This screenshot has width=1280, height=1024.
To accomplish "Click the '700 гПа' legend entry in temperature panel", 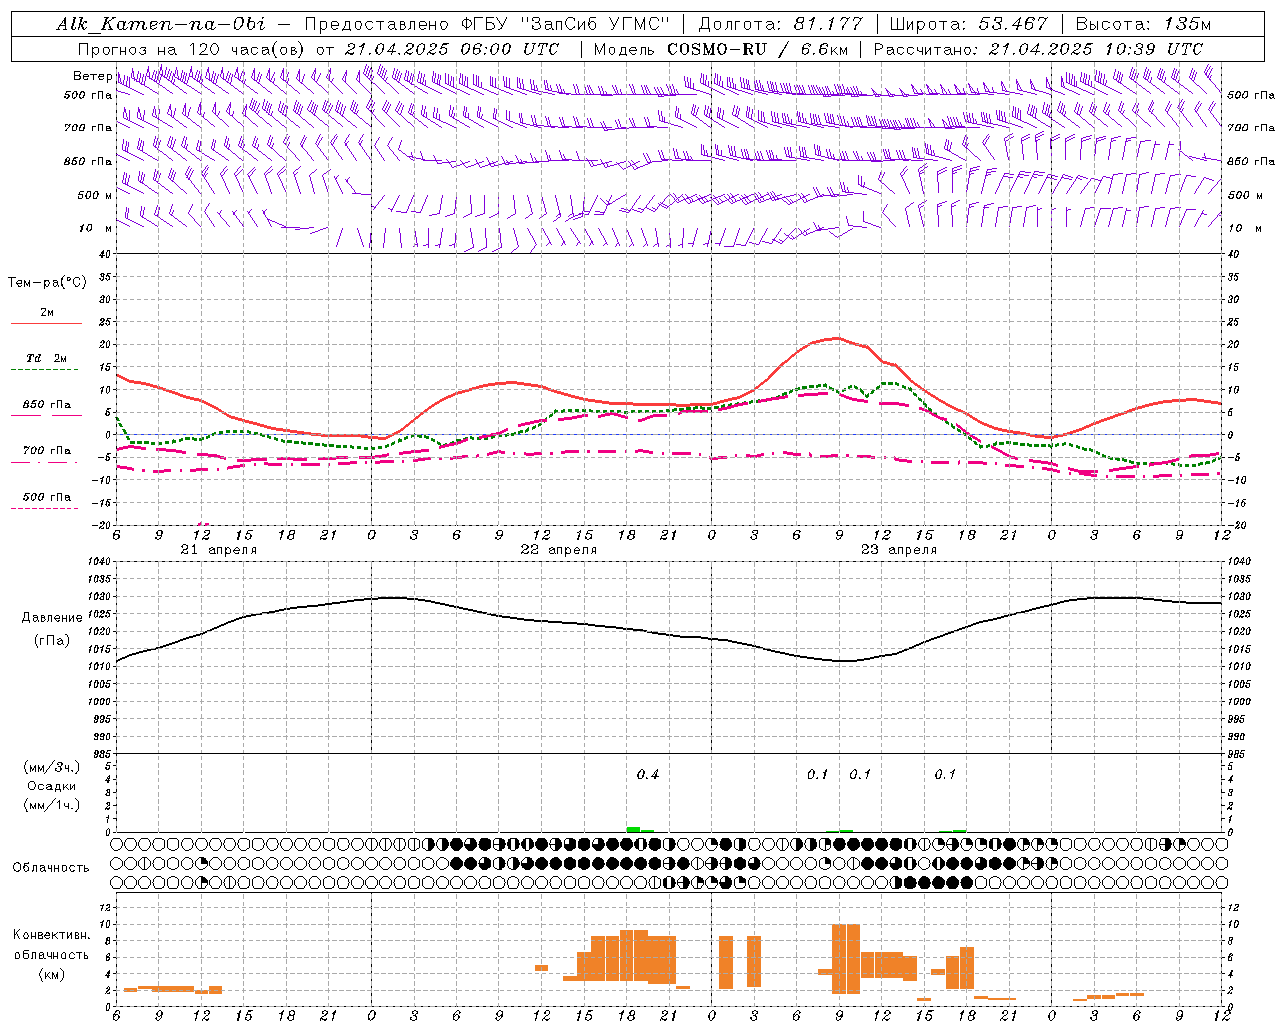I will (47, 451).
